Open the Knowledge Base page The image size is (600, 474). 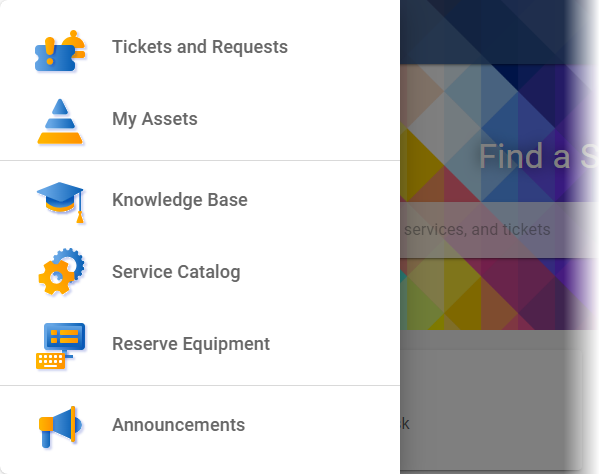200,200
